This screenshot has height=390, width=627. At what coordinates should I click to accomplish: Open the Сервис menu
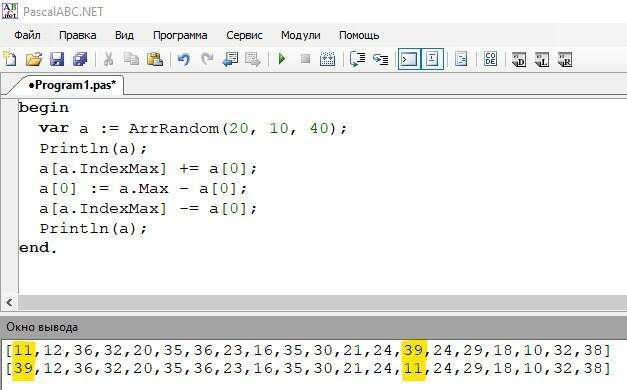(244, 35)
